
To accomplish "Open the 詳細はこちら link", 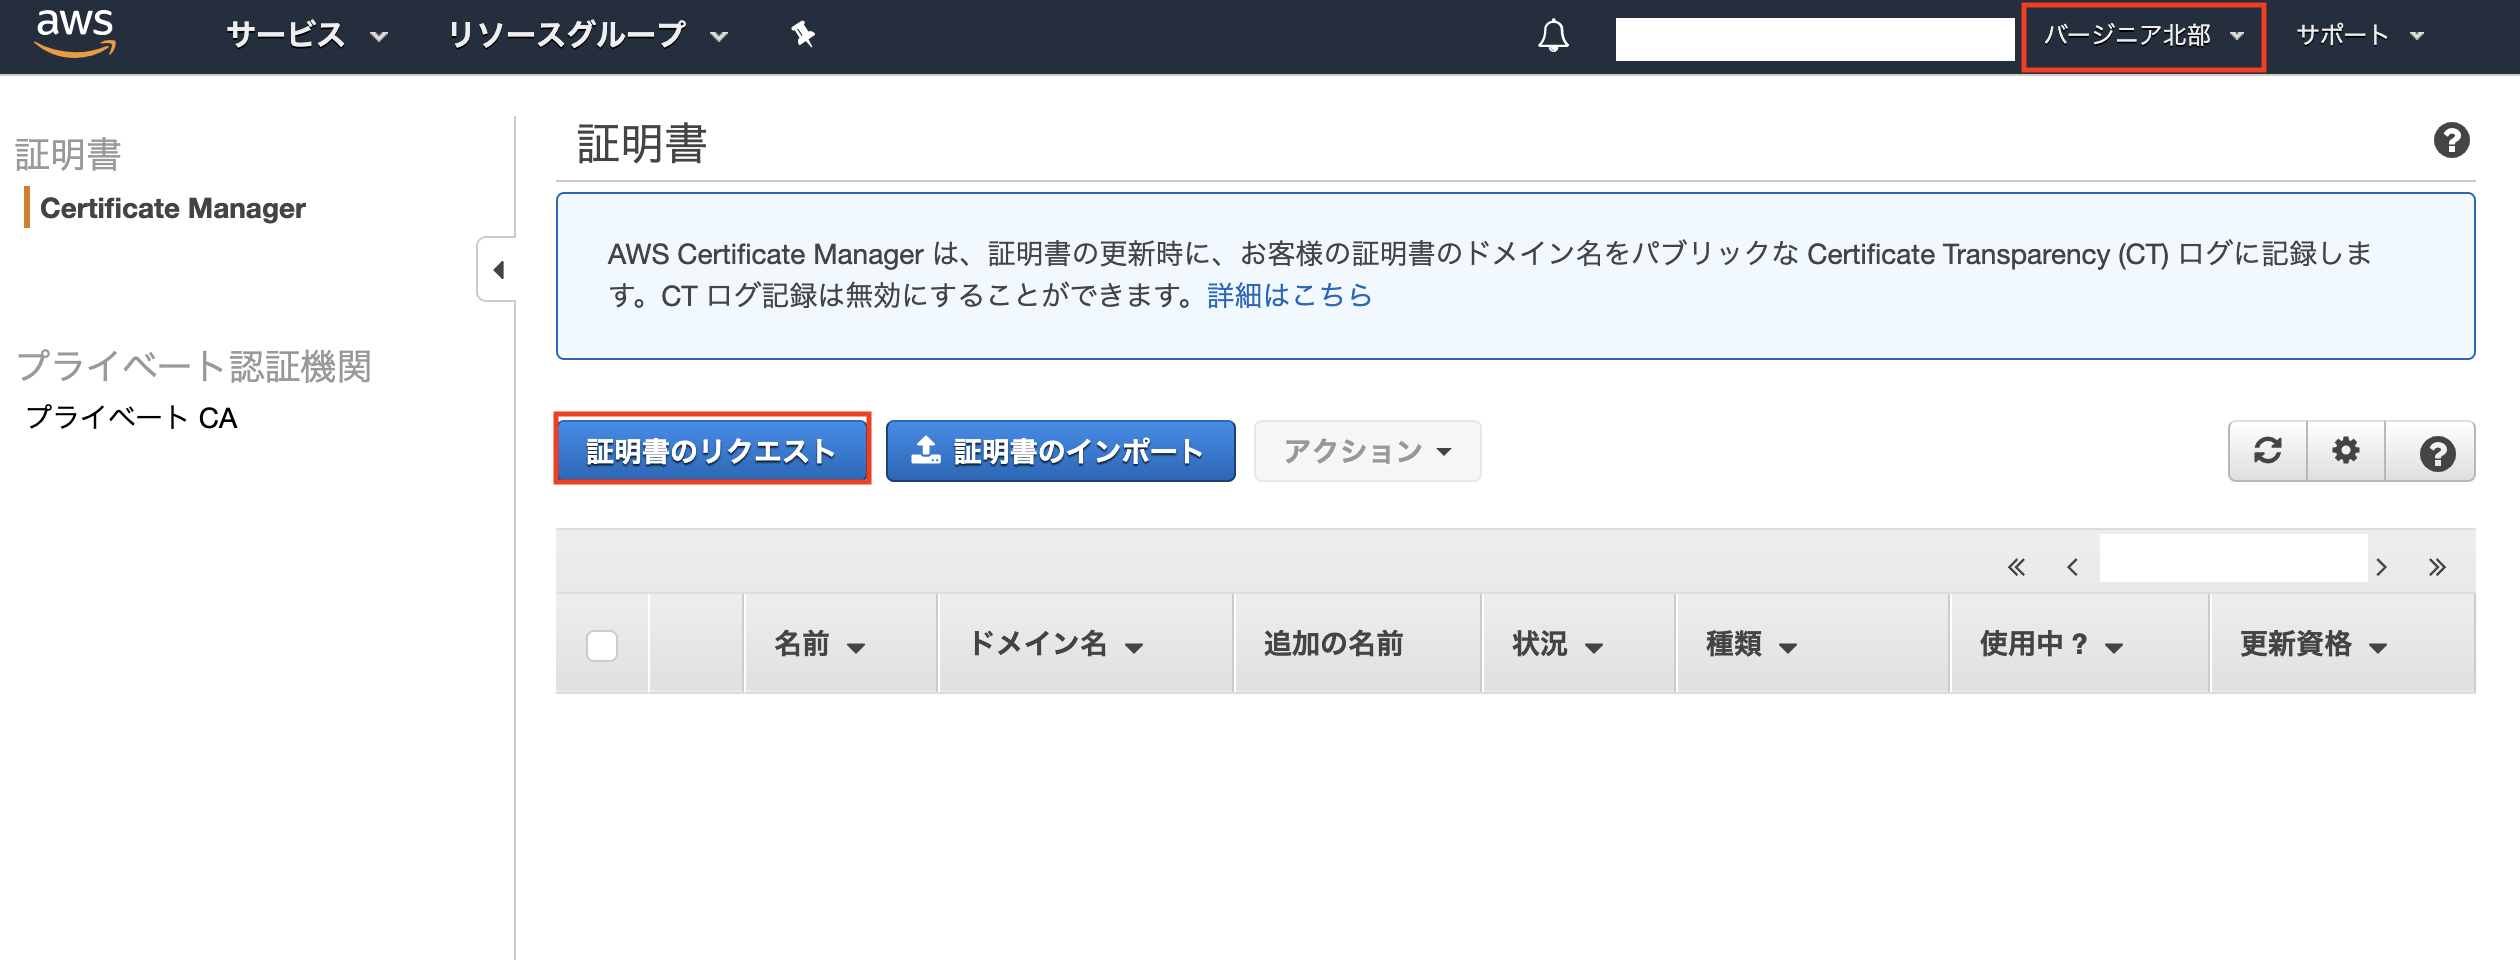I will tap(1288, 295).
